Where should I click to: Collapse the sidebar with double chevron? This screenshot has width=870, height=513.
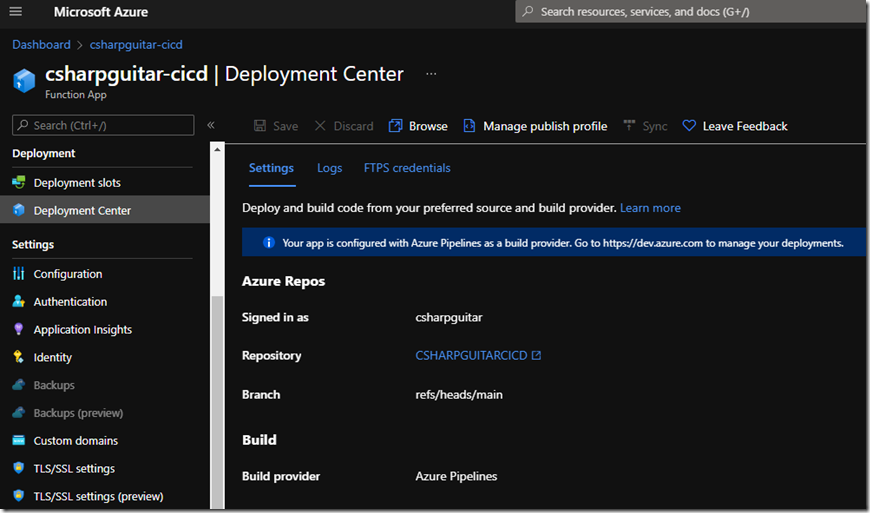click(x=211, y=125)
